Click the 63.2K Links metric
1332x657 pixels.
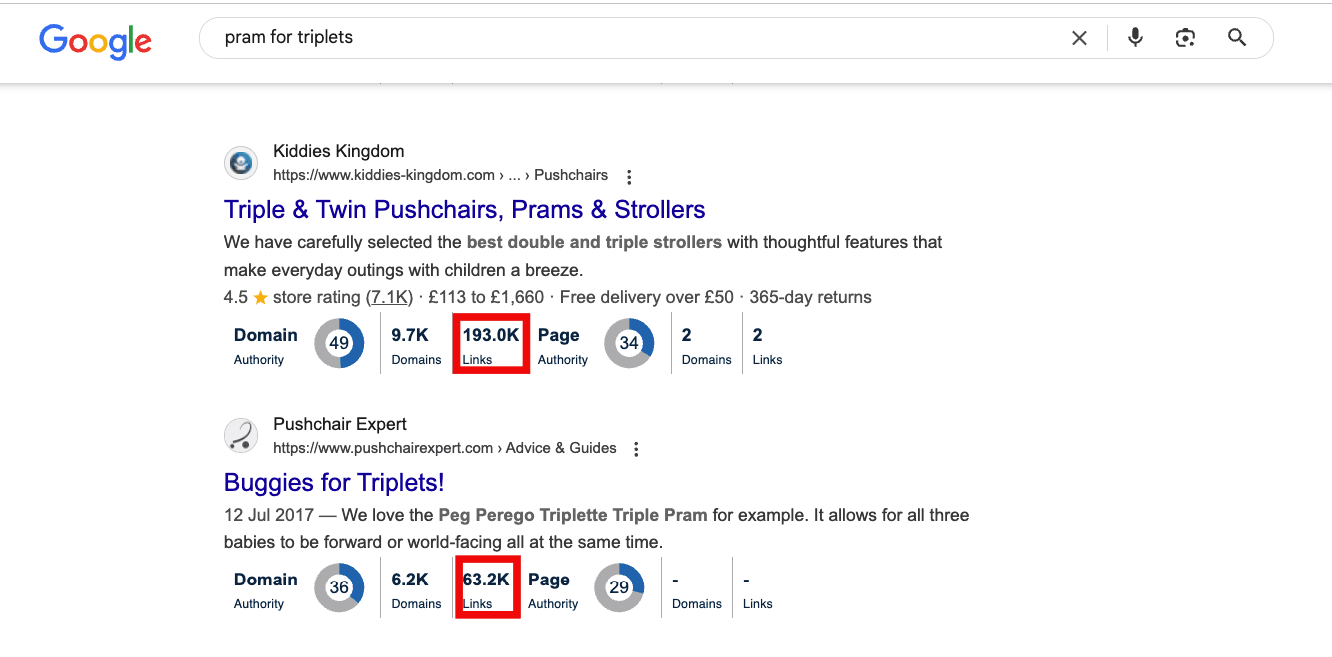point(486,588)
